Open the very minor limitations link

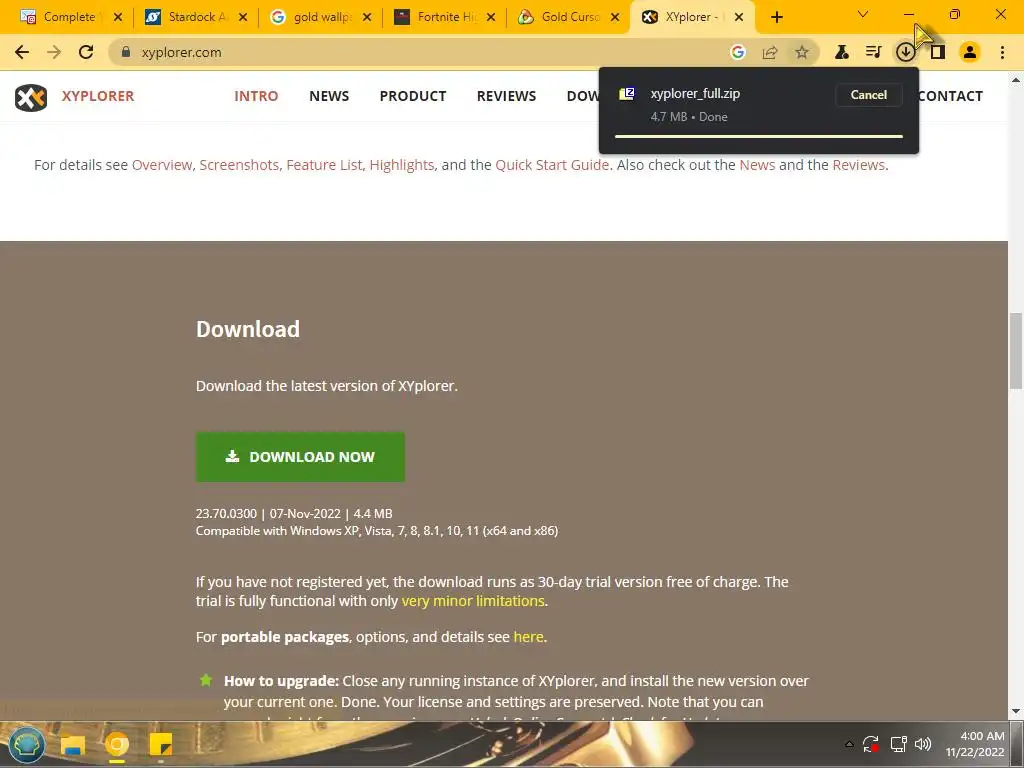pyautogui.click(x=473, y=601)
